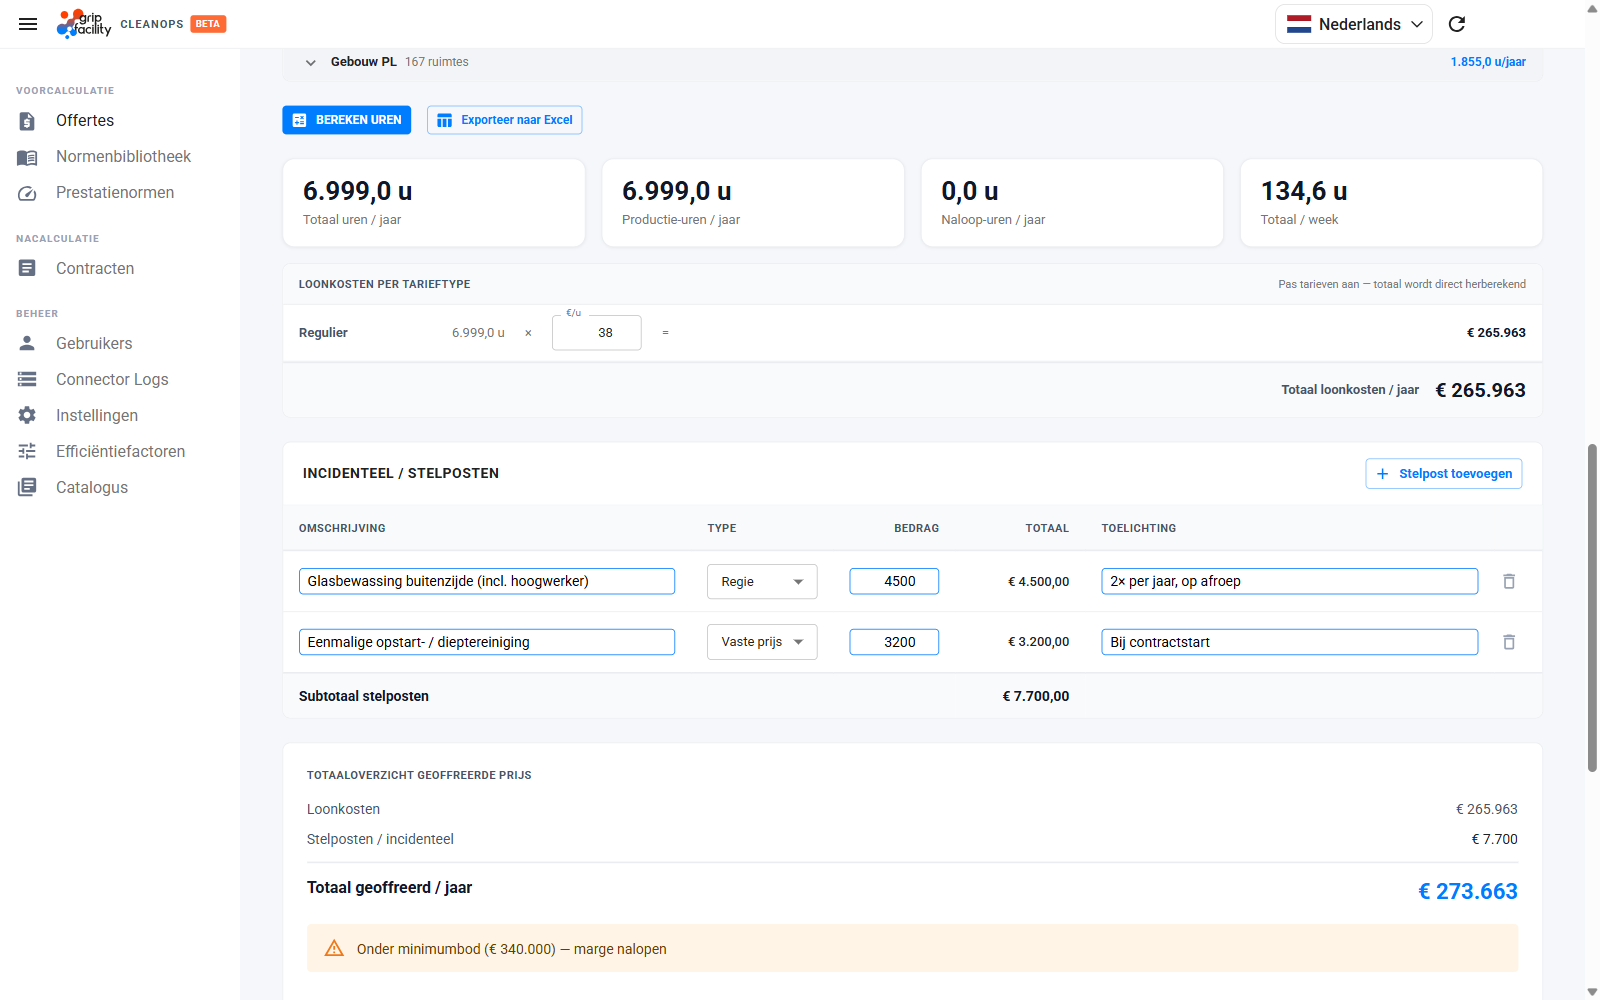
Task: Open the hamburger navigation menu
Action: pyautogui.click(x=28, y=24)
